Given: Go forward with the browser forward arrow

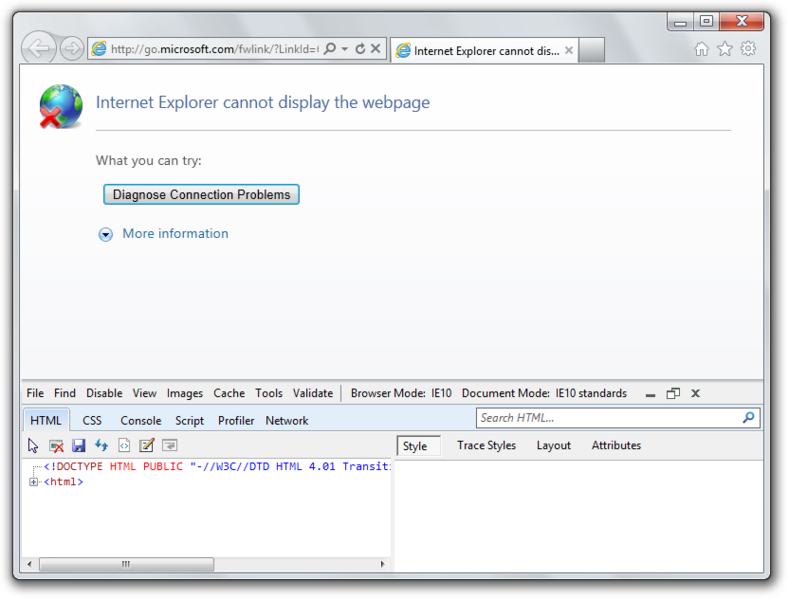Looking at the screenshot, I should (x=72, y=49).
